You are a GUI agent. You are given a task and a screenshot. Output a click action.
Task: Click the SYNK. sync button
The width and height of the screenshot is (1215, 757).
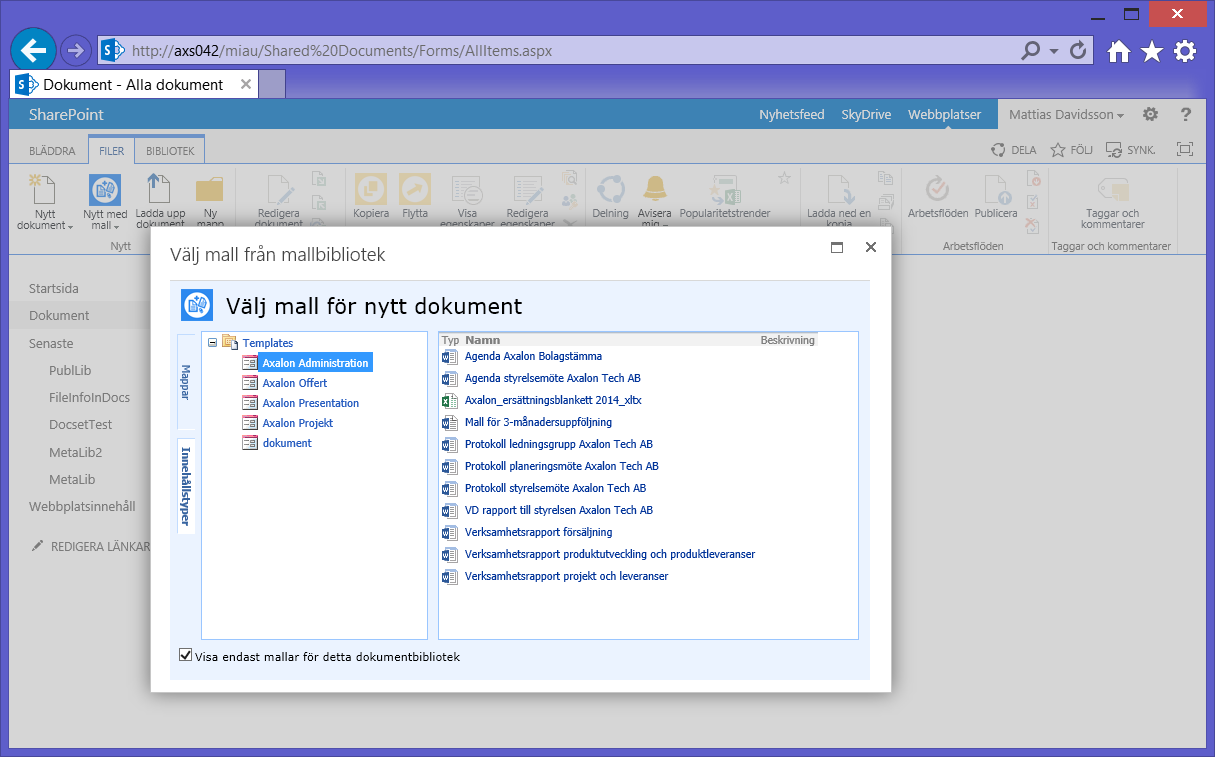click(1131, 150)
